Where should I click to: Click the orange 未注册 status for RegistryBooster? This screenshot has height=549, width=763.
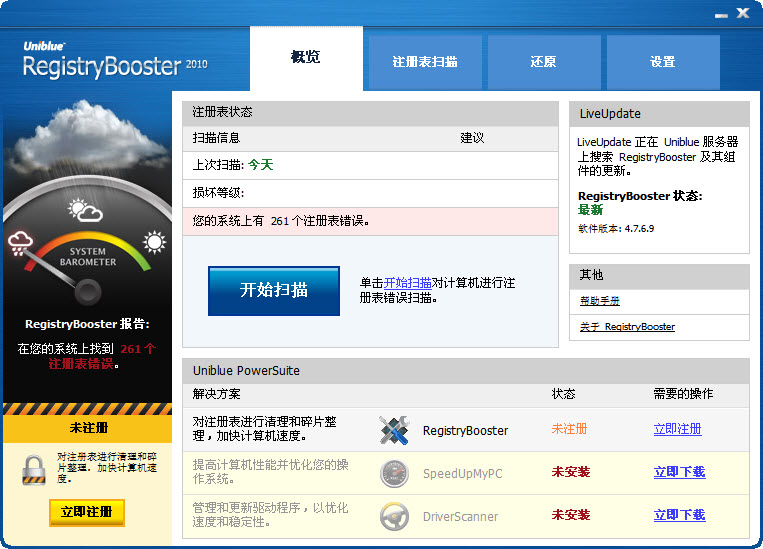click(569, 429)
